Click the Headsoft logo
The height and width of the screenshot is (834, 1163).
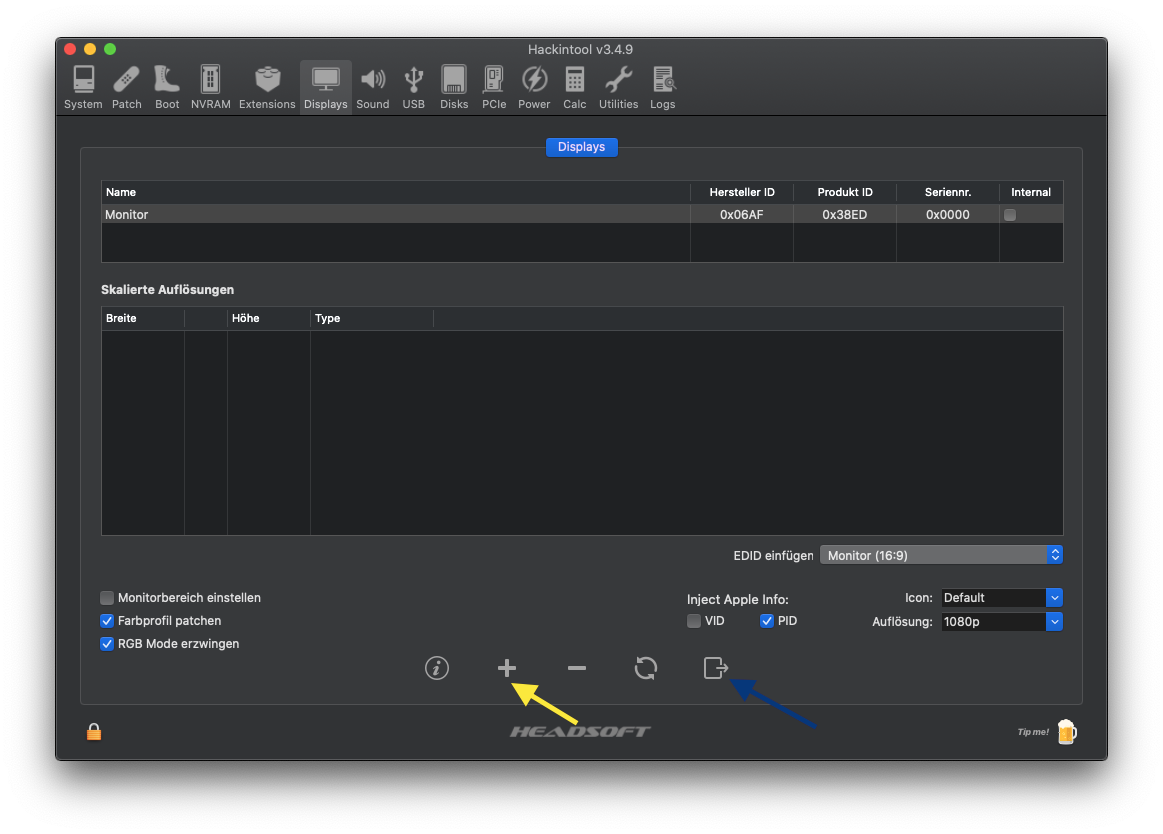[580, 732]
